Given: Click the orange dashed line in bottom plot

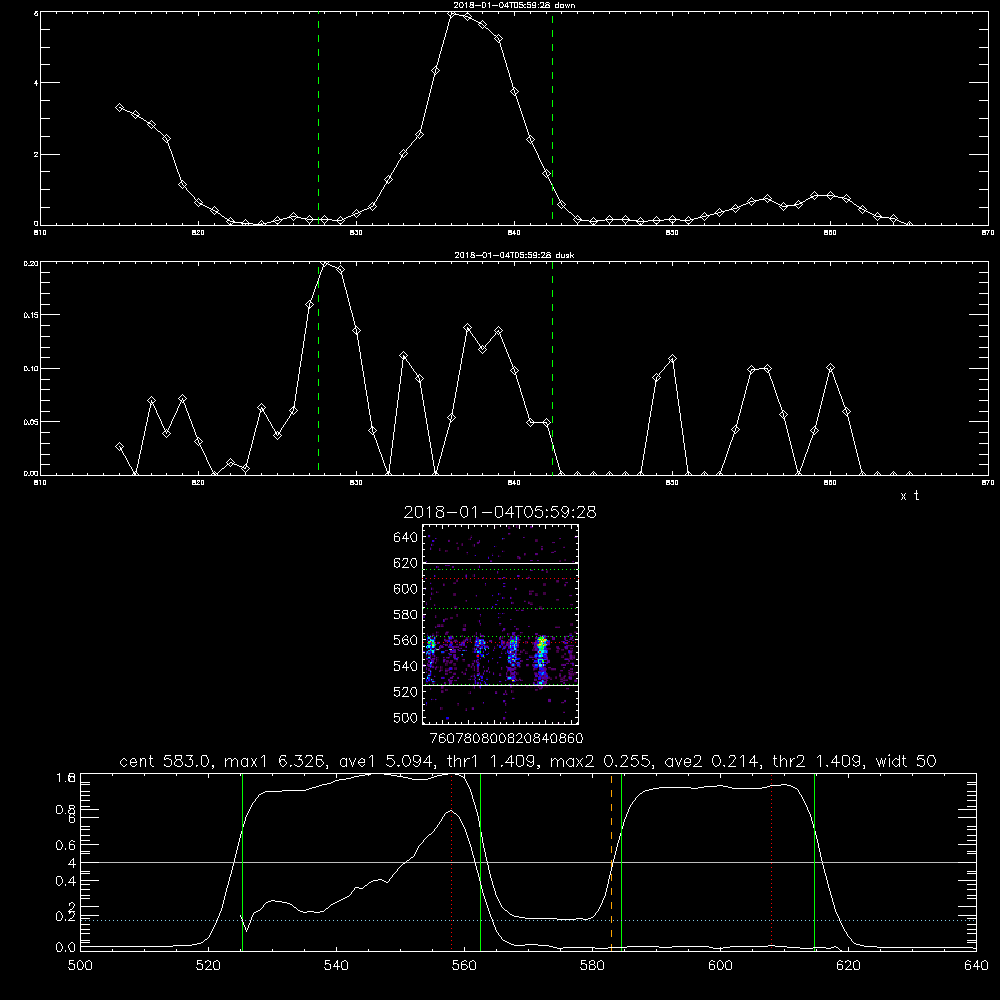Looking at the screenshot, I should pyautogui.click(x=611, y=862).
